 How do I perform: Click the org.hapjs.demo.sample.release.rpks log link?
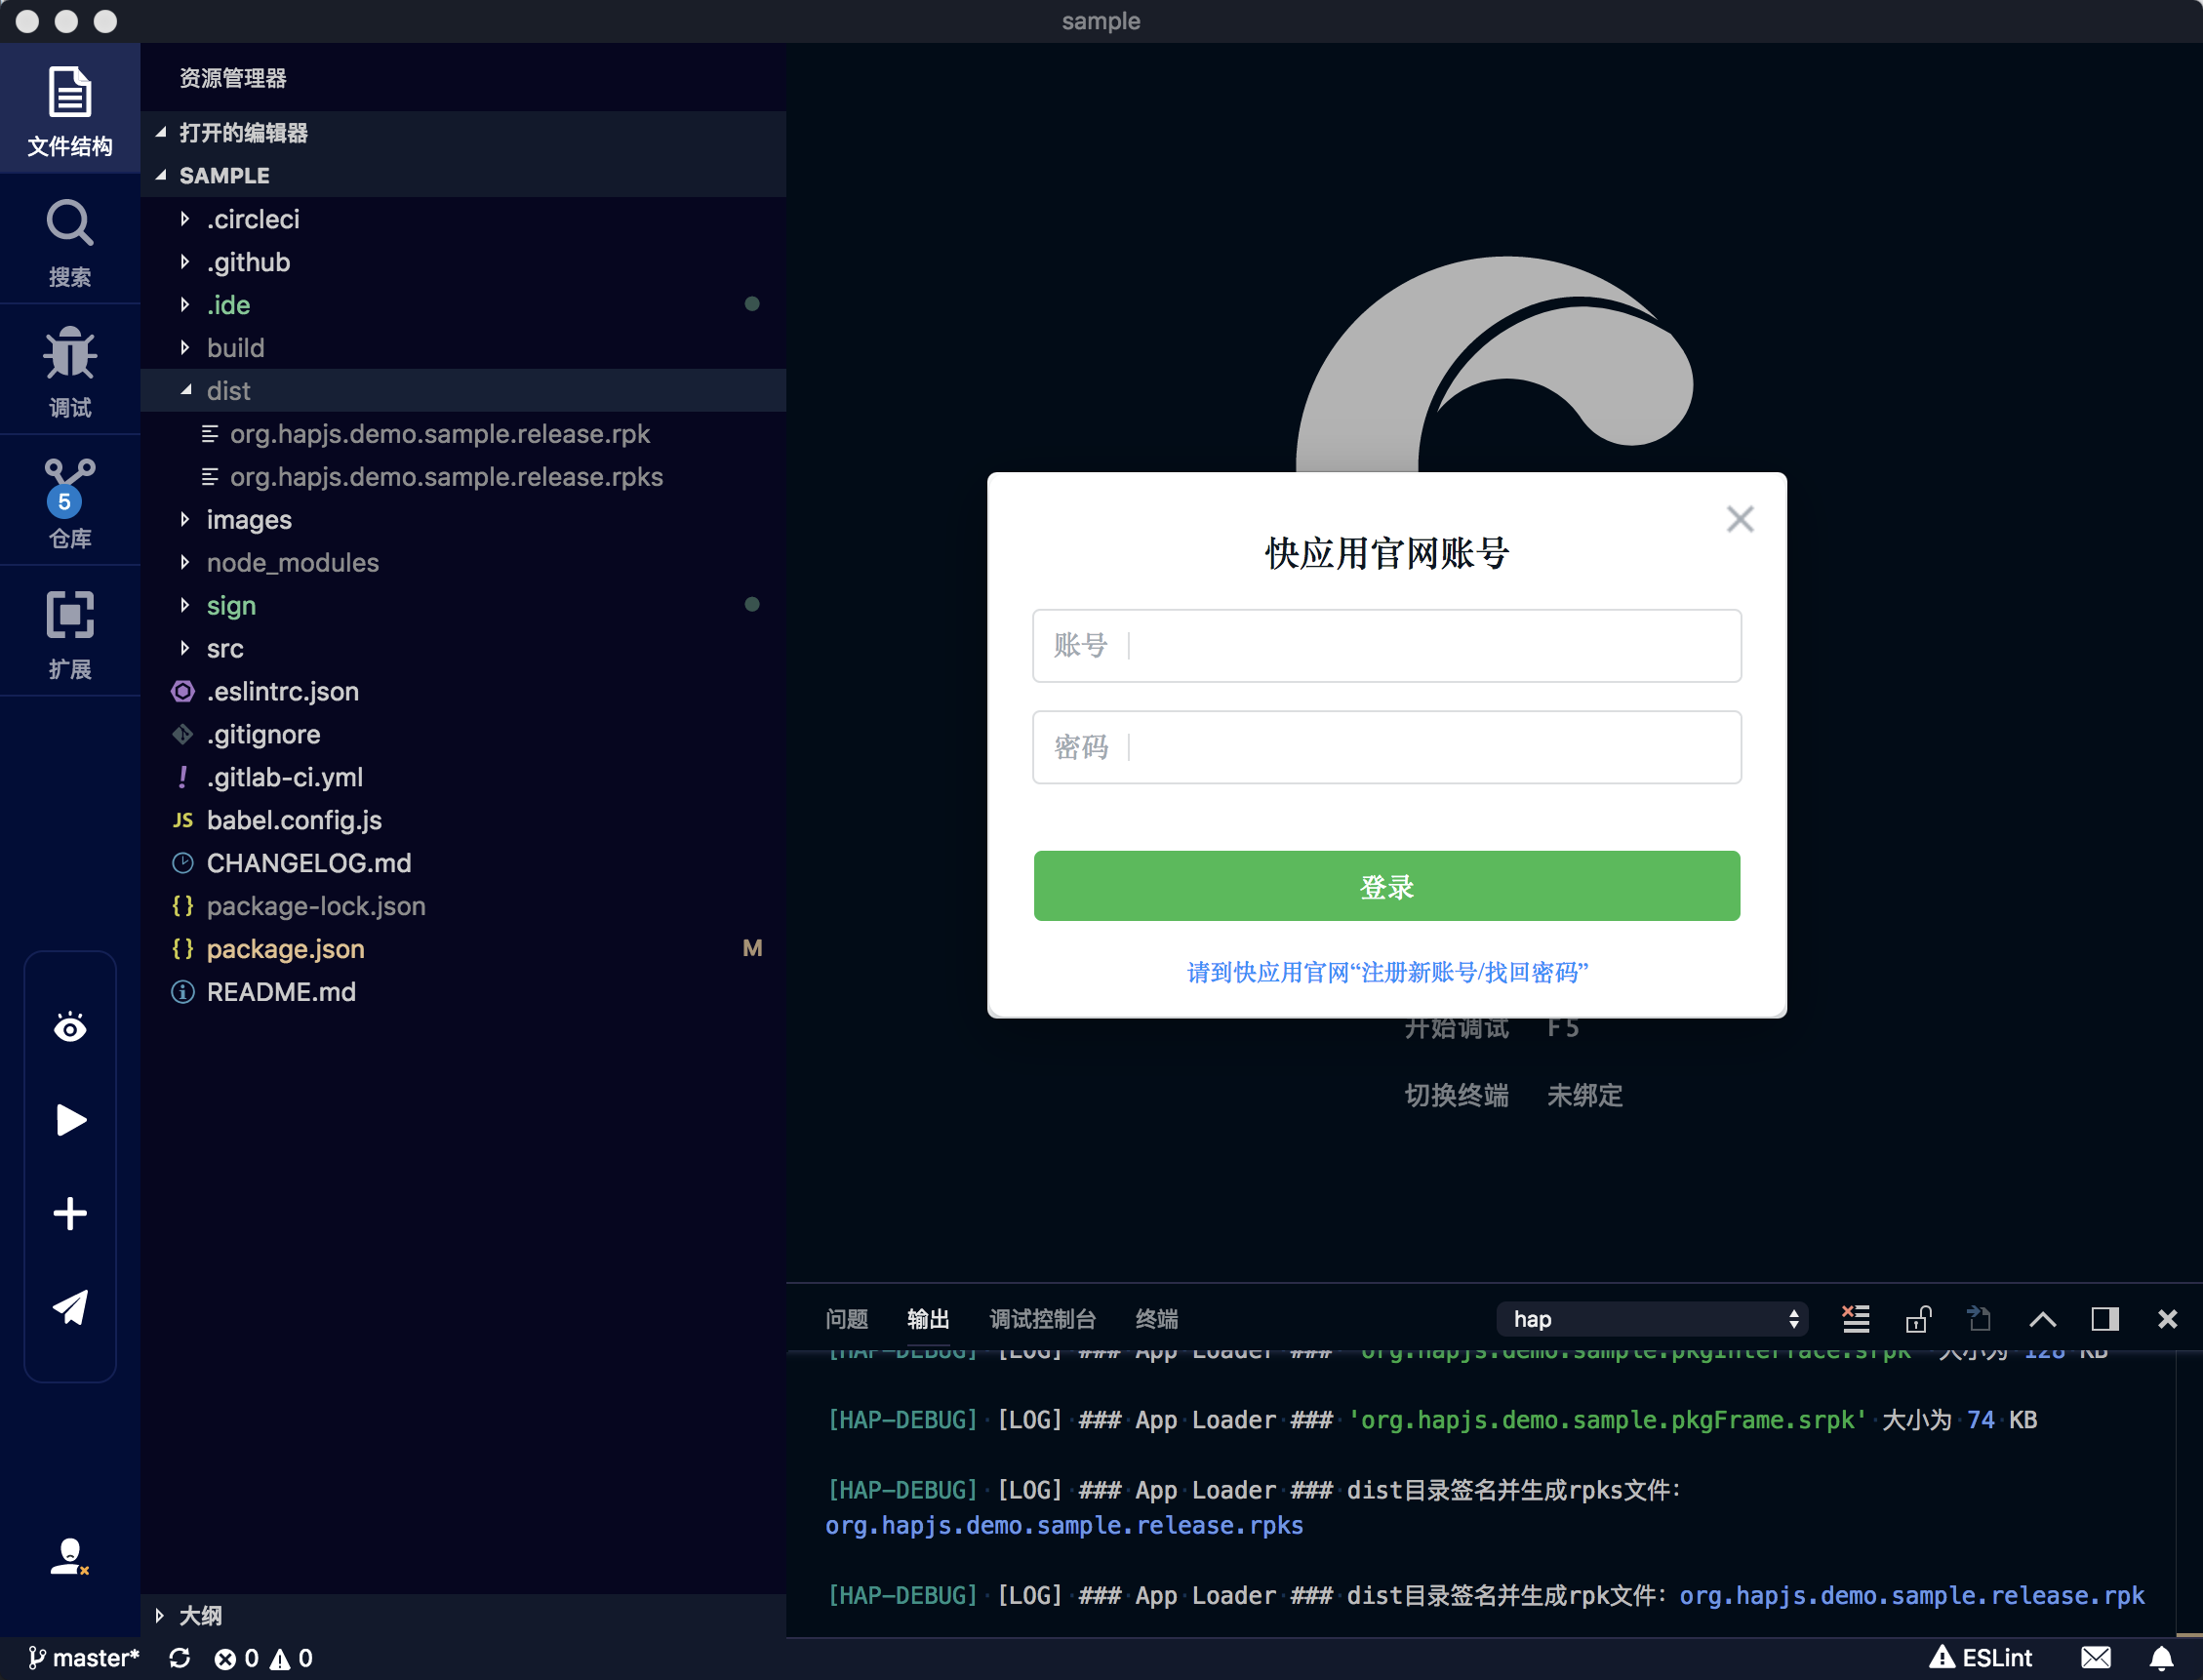pyautogui.click(x=1064, y=1525)
